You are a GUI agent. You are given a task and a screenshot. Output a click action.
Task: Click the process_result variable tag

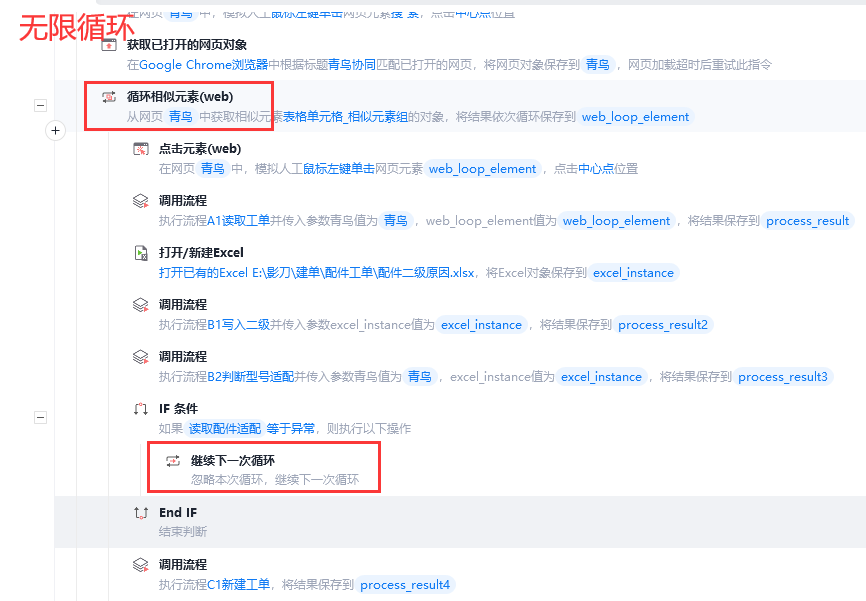[807, 221]
